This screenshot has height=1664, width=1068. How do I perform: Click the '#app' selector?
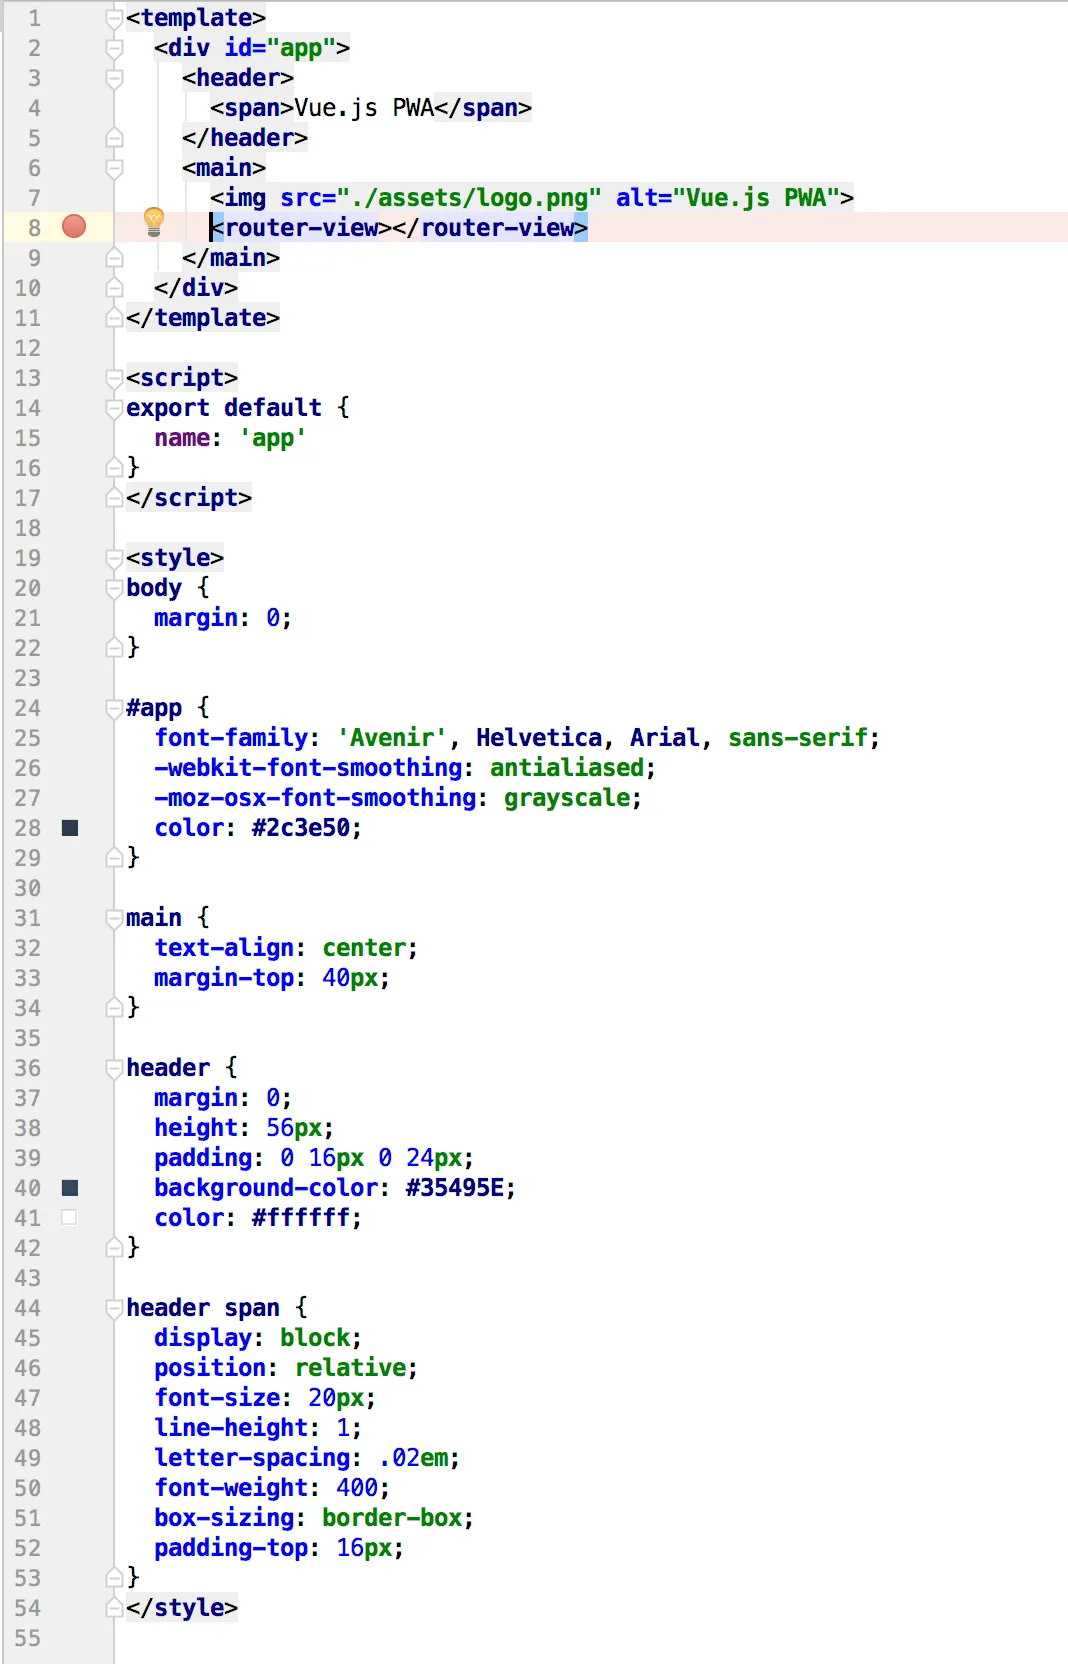click(x=154, y=708)
